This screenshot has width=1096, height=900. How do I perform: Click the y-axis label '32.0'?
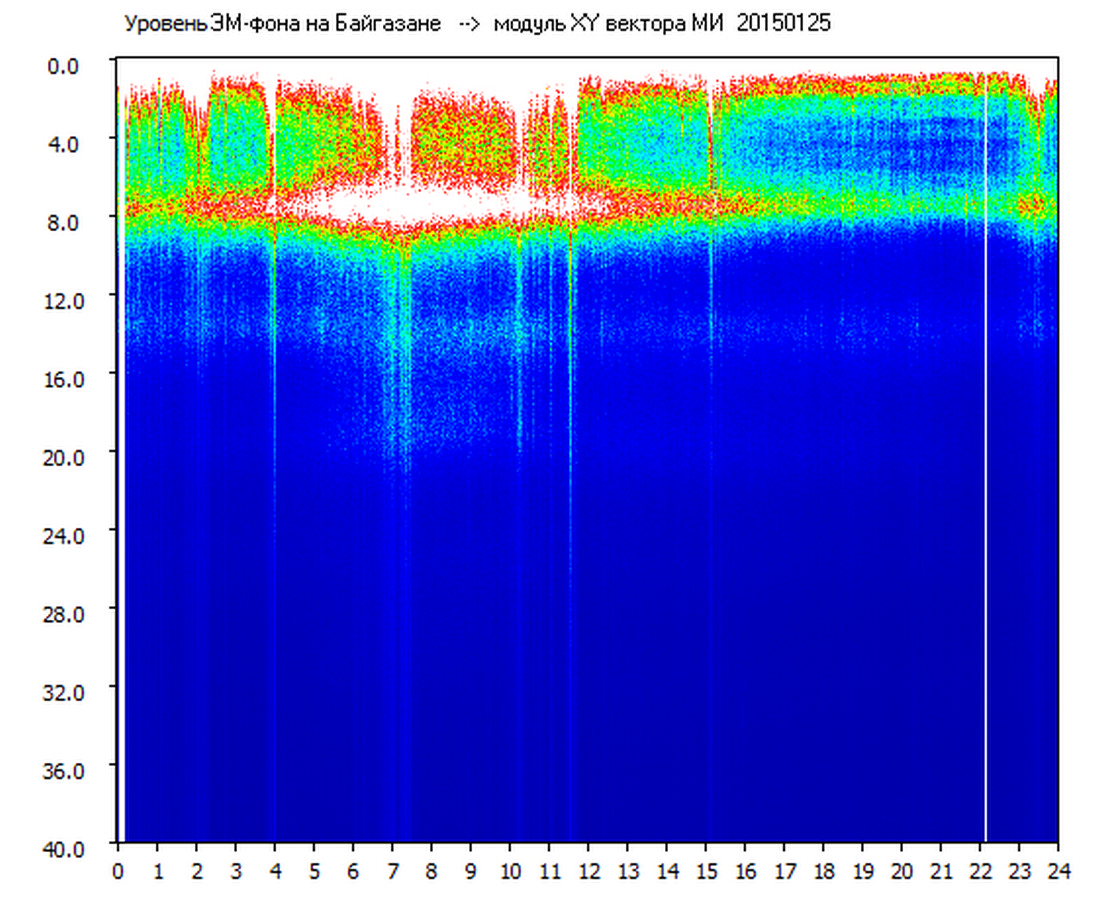click(x=65, y=693)
